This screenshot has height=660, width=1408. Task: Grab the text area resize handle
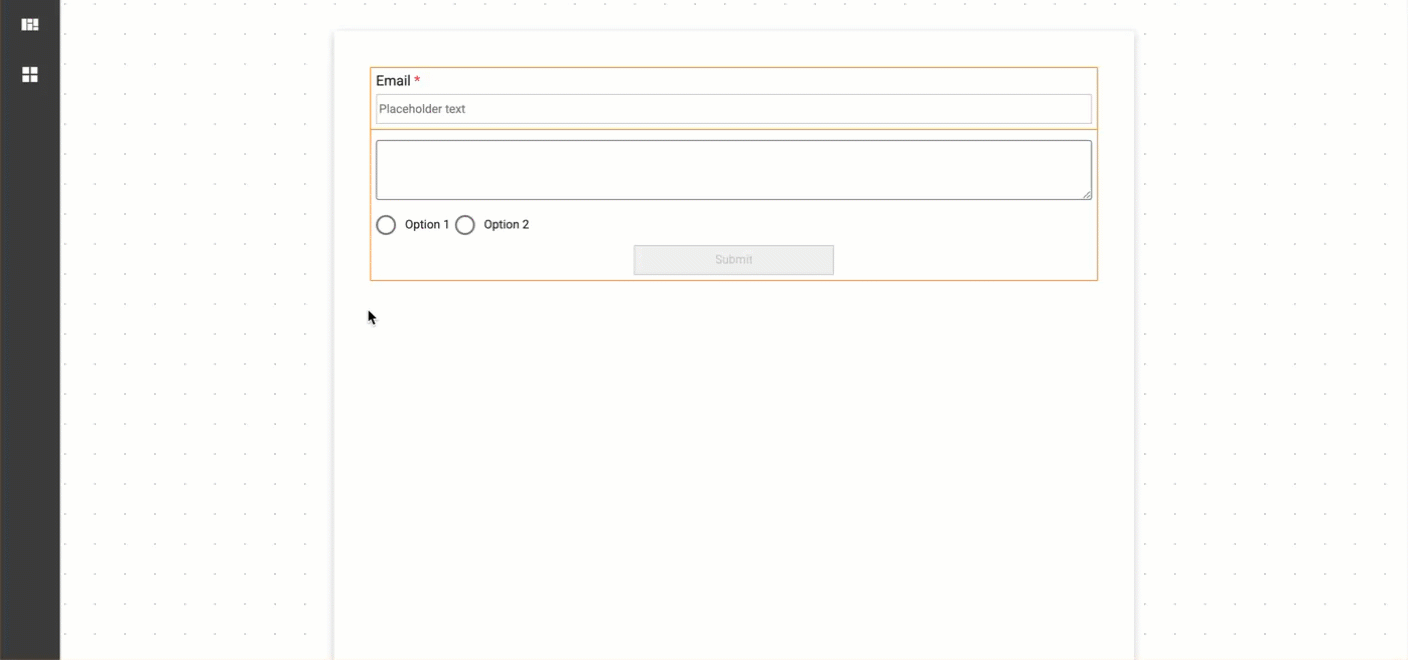[1086, 194]
